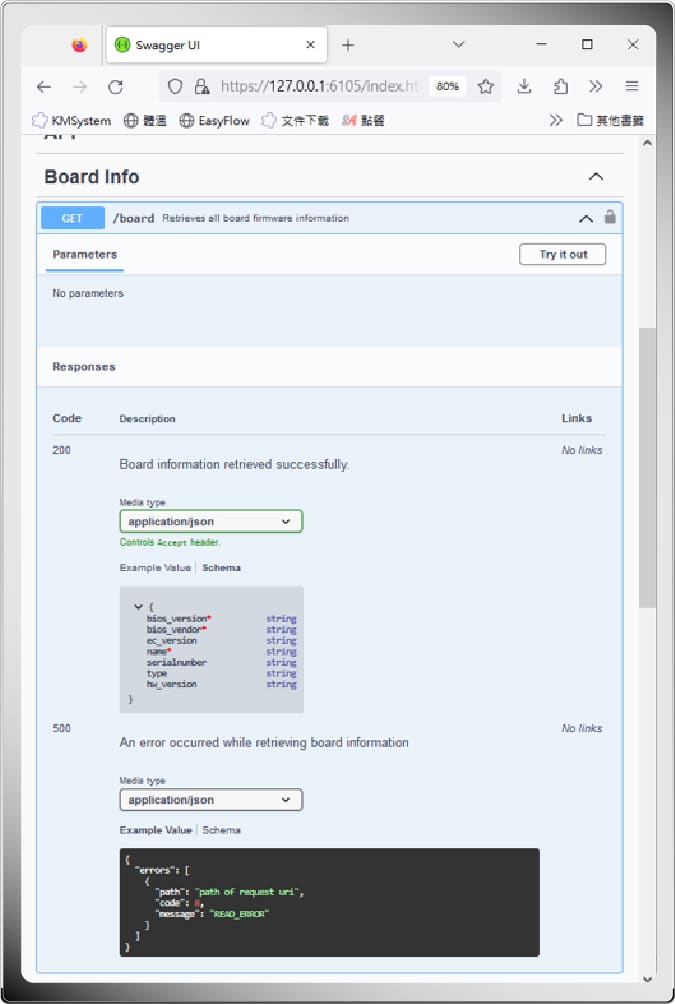Collapse the Board Info section
The height and width of the screenshot is (1004, 675).
pyautogui.click(x=596, y=177)
